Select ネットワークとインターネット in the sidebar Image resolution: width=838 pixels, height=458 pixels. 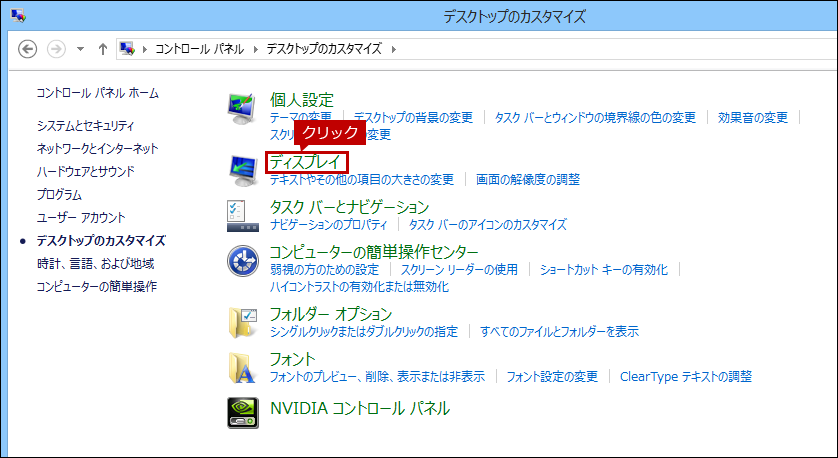pos(97,149)
